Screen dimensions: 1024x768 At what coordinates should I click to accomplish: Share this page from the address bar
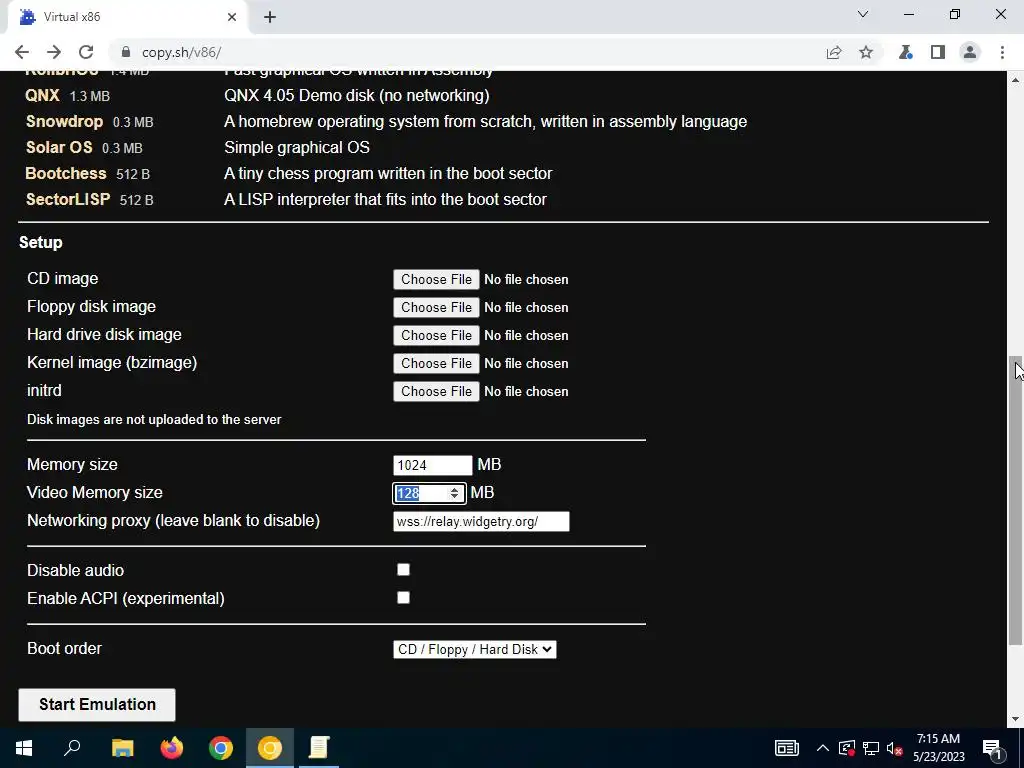point(834,52)
